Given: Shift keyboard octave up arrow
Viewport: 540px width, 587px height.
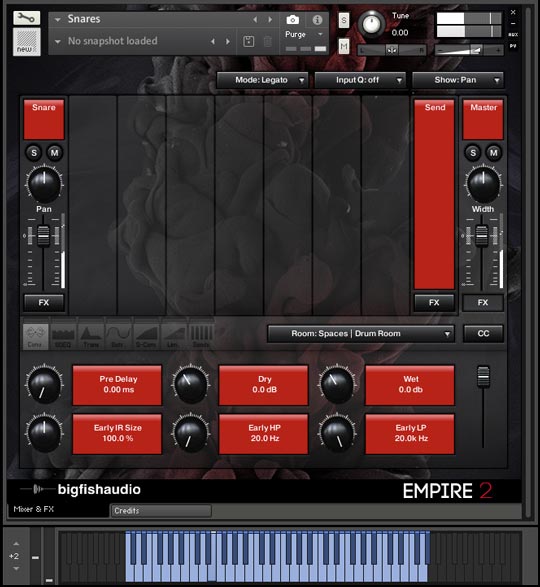Looking at the screenshot, I should (x=16, y=543).
